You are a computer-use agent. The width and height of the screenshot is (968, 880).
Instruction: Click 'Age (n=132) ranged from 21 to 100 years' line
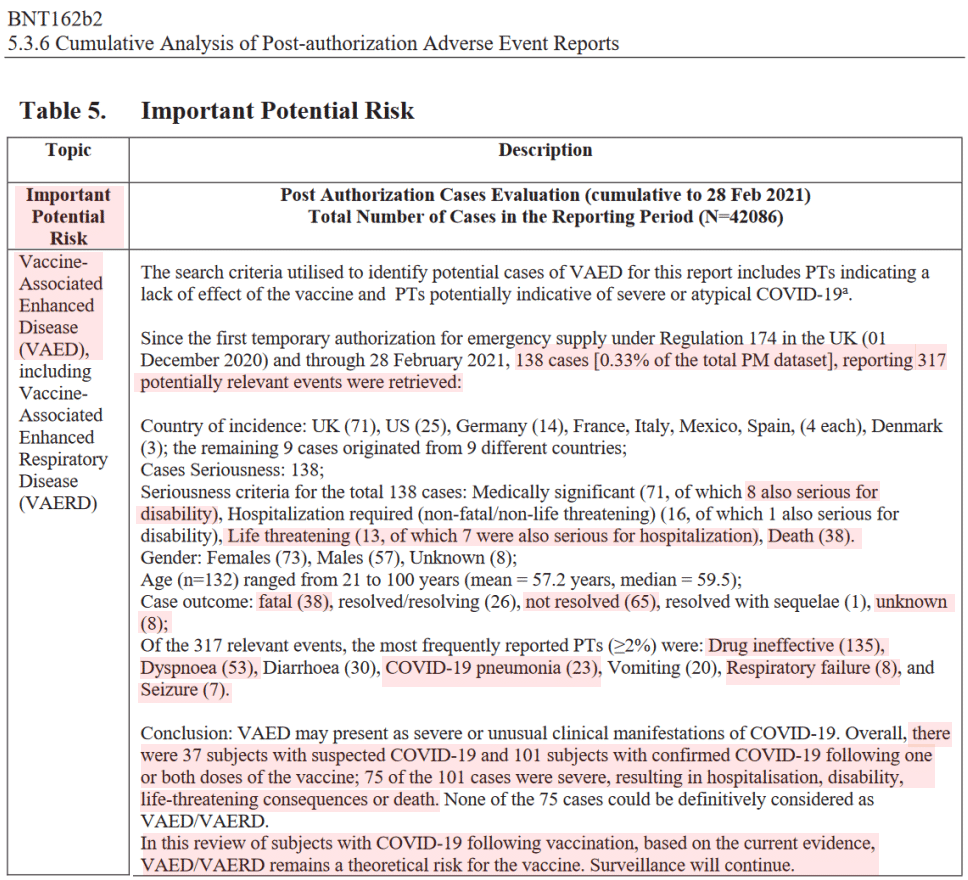pyautogui.click(x=441, y=580)
